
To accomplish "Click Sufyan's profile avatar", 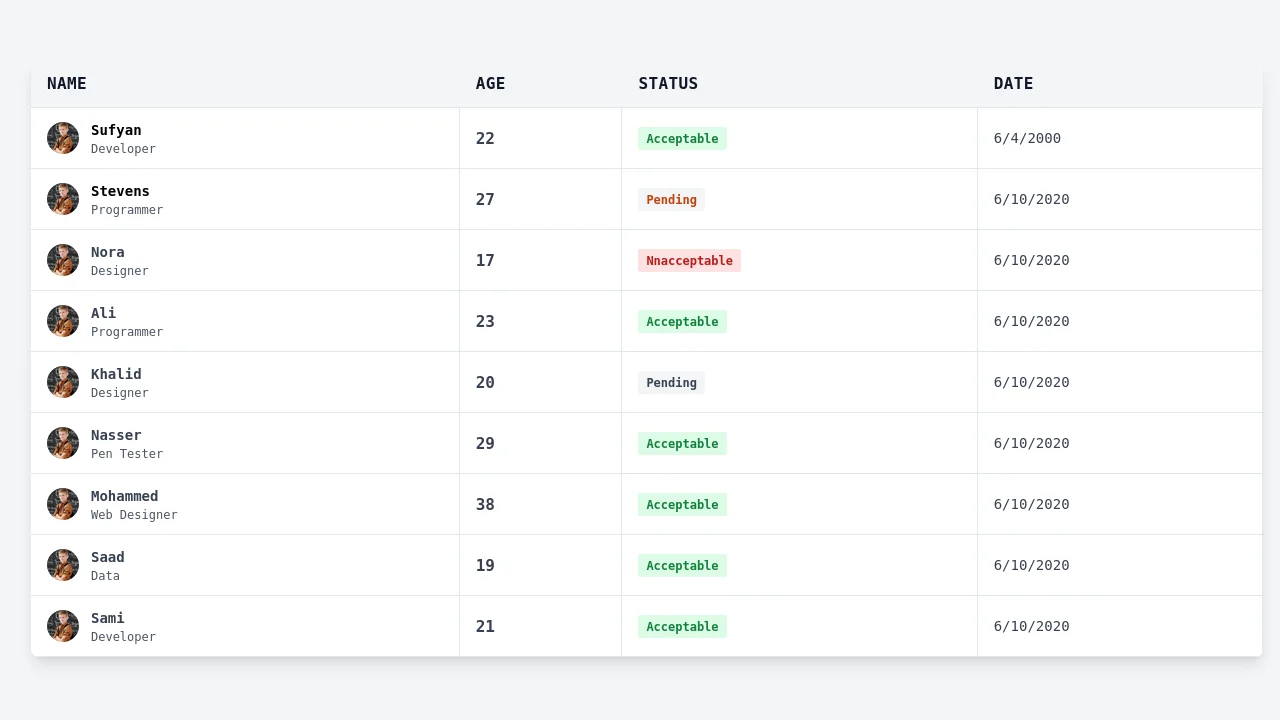I will coord(63,138).
